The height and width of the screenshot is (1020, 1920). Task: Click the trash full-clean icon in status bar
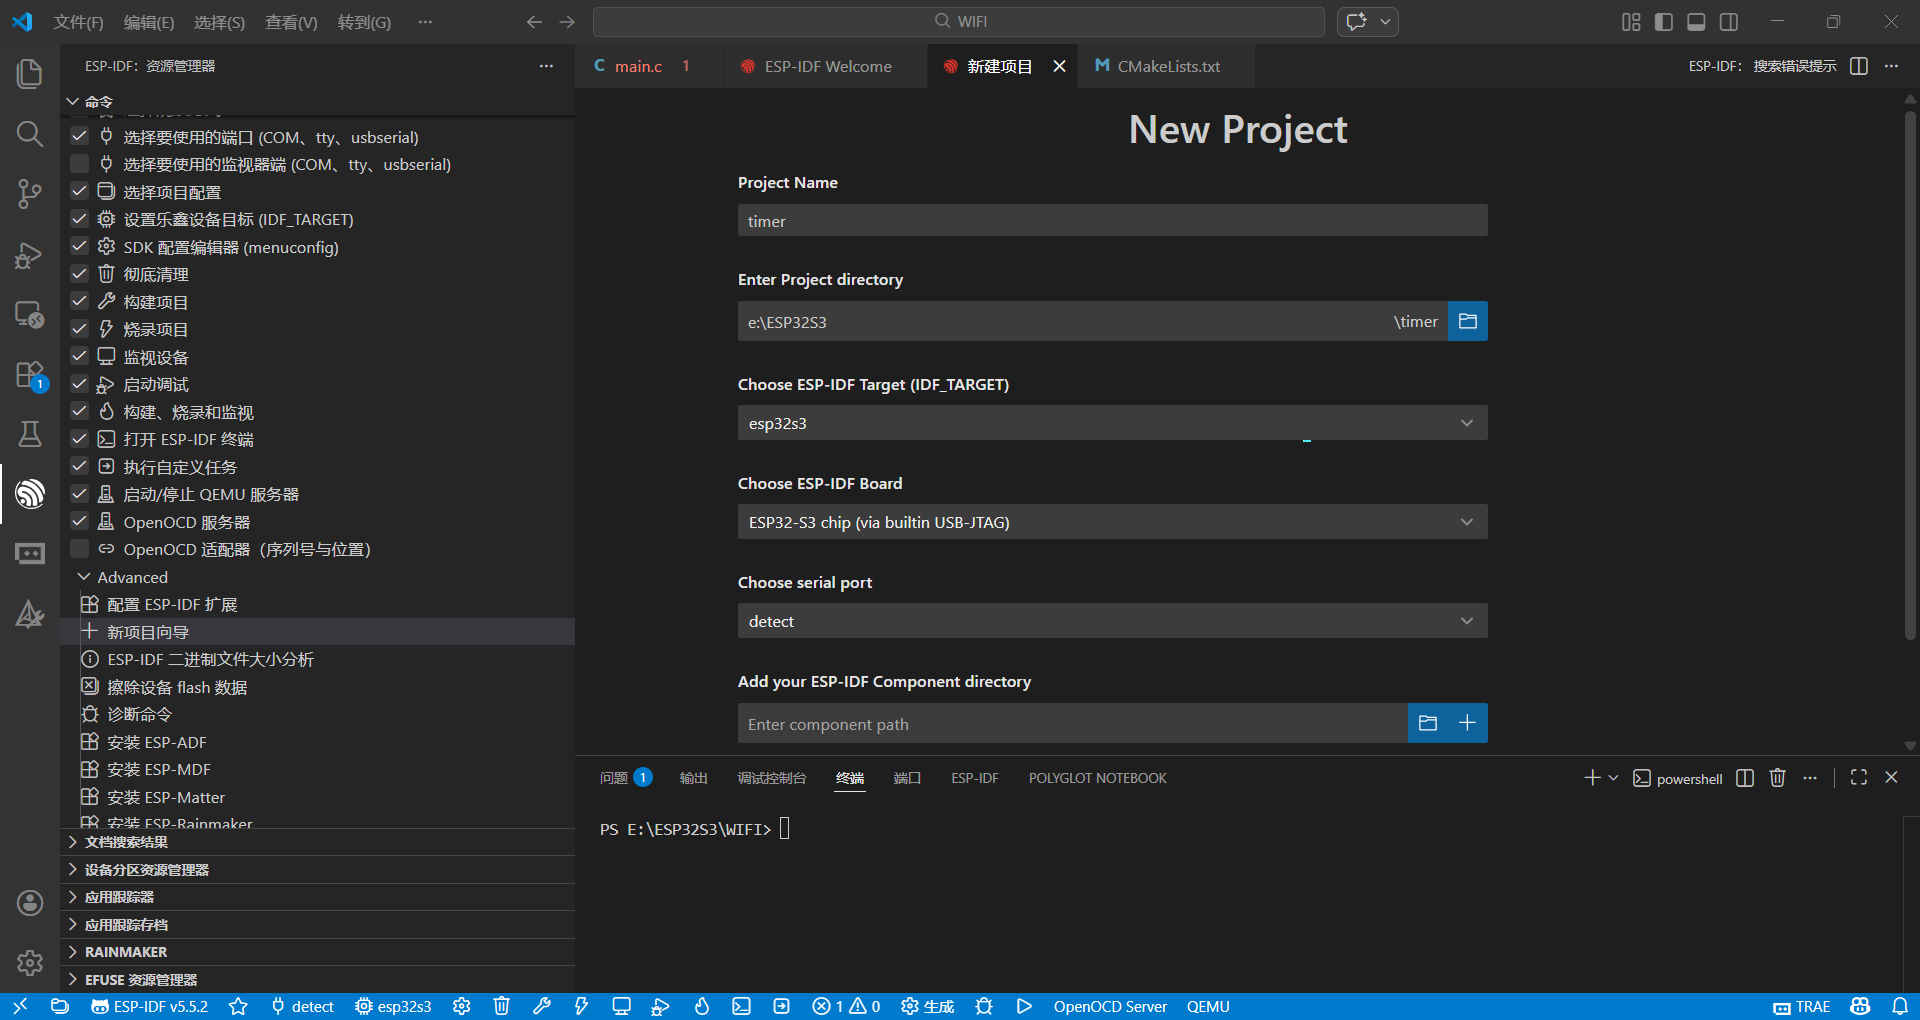(x=502, y=1006)
